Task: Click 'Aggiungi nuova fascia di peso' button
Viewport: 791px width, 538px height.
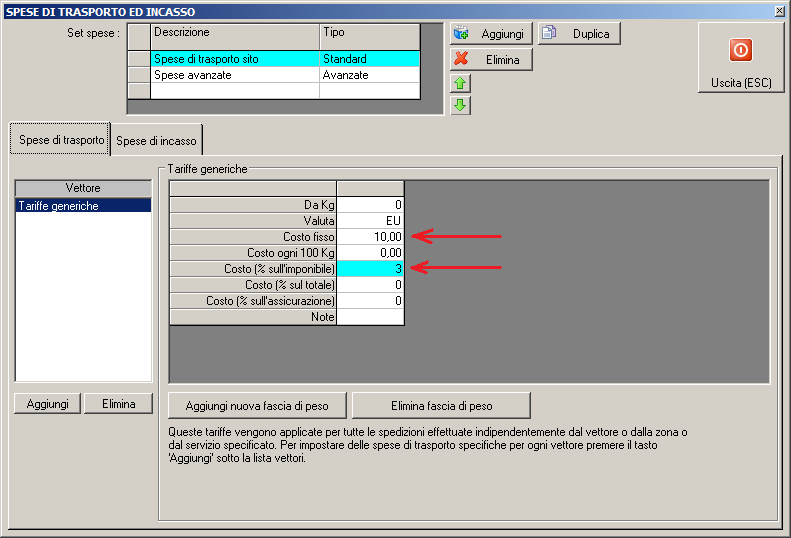Action: pos(257,406)
